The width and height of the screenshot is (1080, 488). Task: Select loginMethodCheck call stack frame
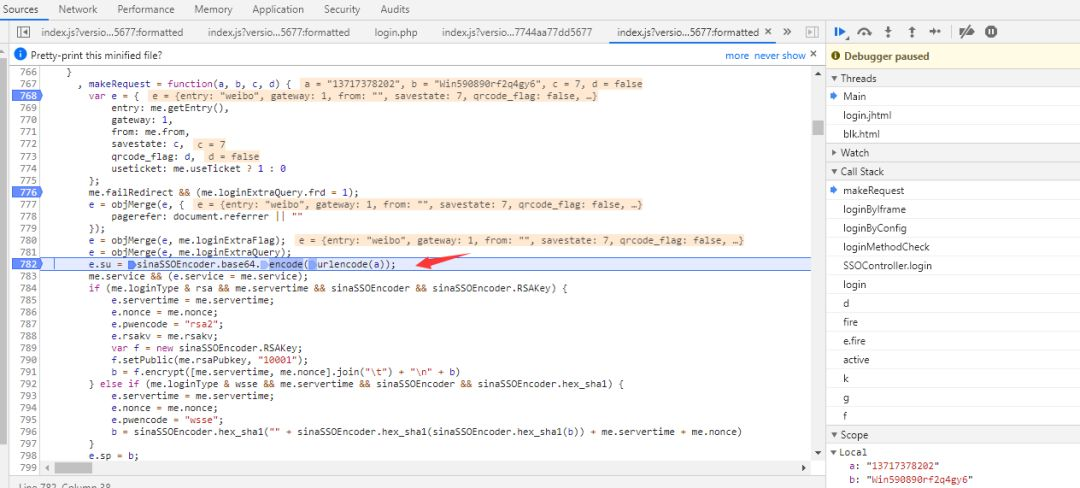click(886, 246)
